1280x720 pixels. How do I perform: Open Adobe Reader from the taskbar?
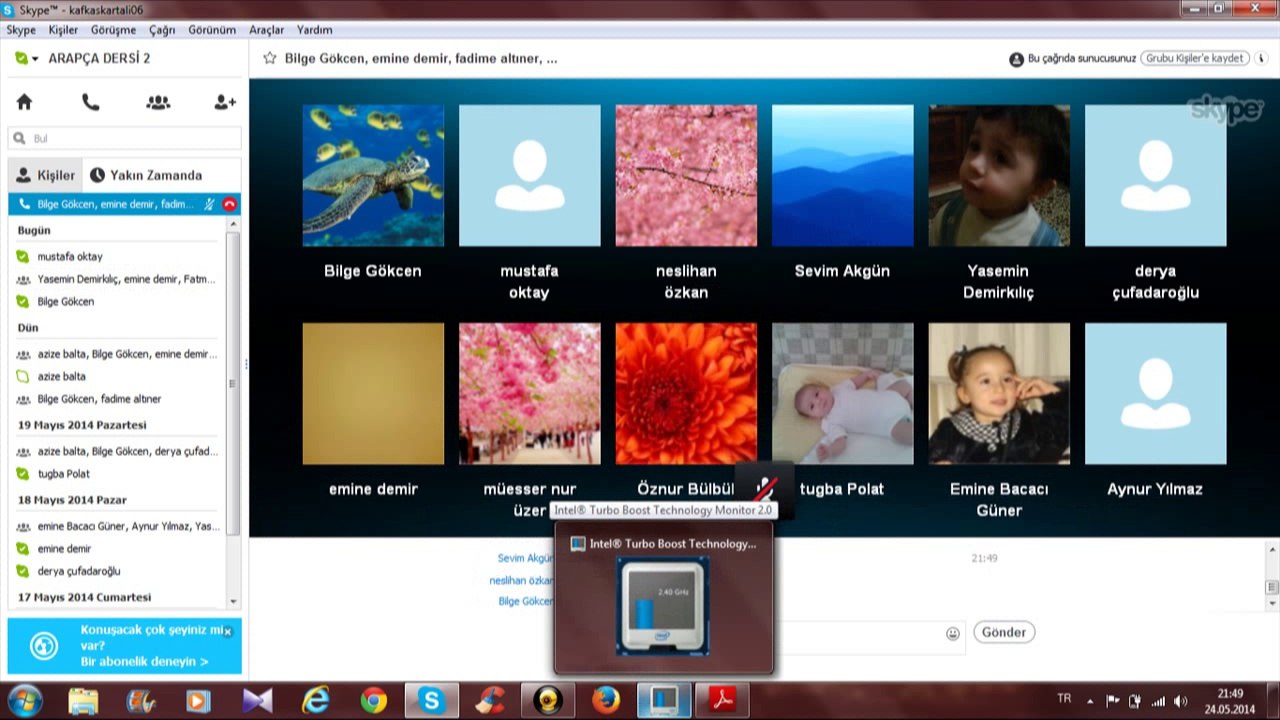click(x=722, y=701)
